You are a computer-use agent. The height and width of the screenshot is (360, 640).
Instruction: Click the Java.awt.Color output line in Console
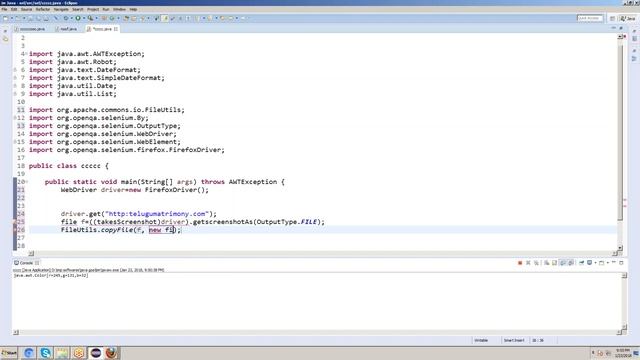click(51, 276)
